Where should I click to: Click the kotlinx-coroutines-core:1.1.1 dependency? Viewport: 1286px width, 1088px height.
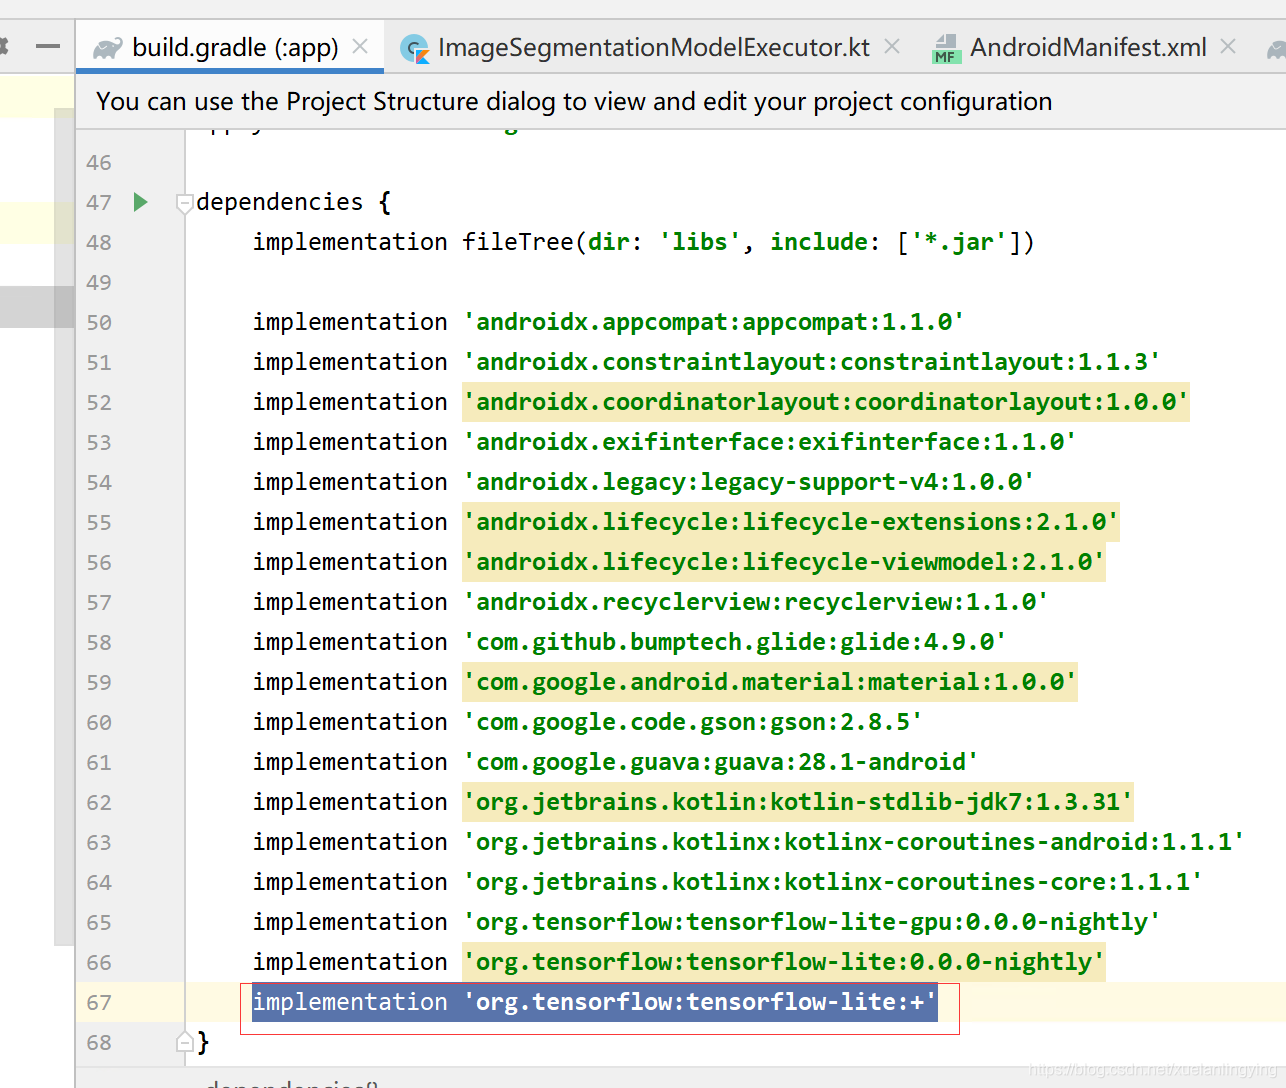pyautogui.click(x=832, y=882)
